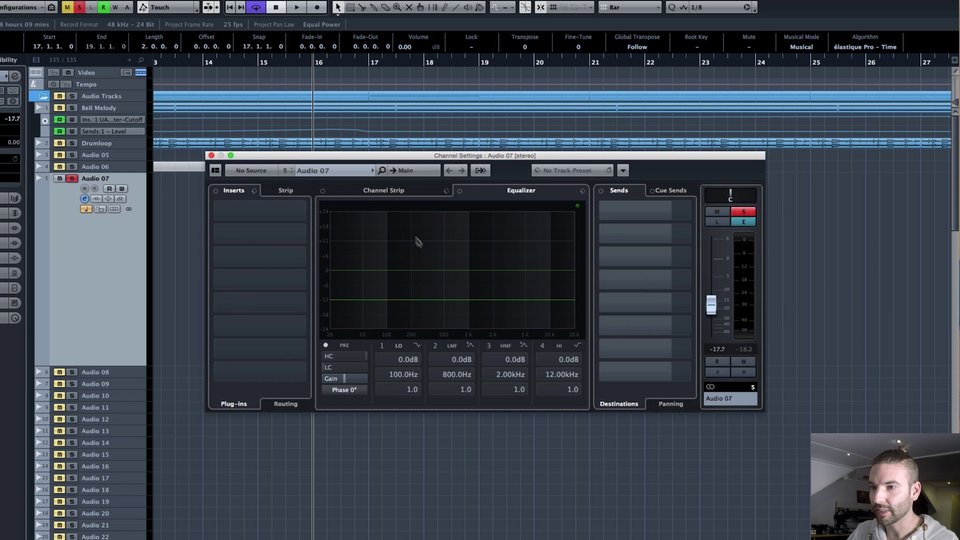The height and width of the screenshot is (540, 960).
Task: Click the Auto-Scroll toolbar button
Action: click(211, 7)
